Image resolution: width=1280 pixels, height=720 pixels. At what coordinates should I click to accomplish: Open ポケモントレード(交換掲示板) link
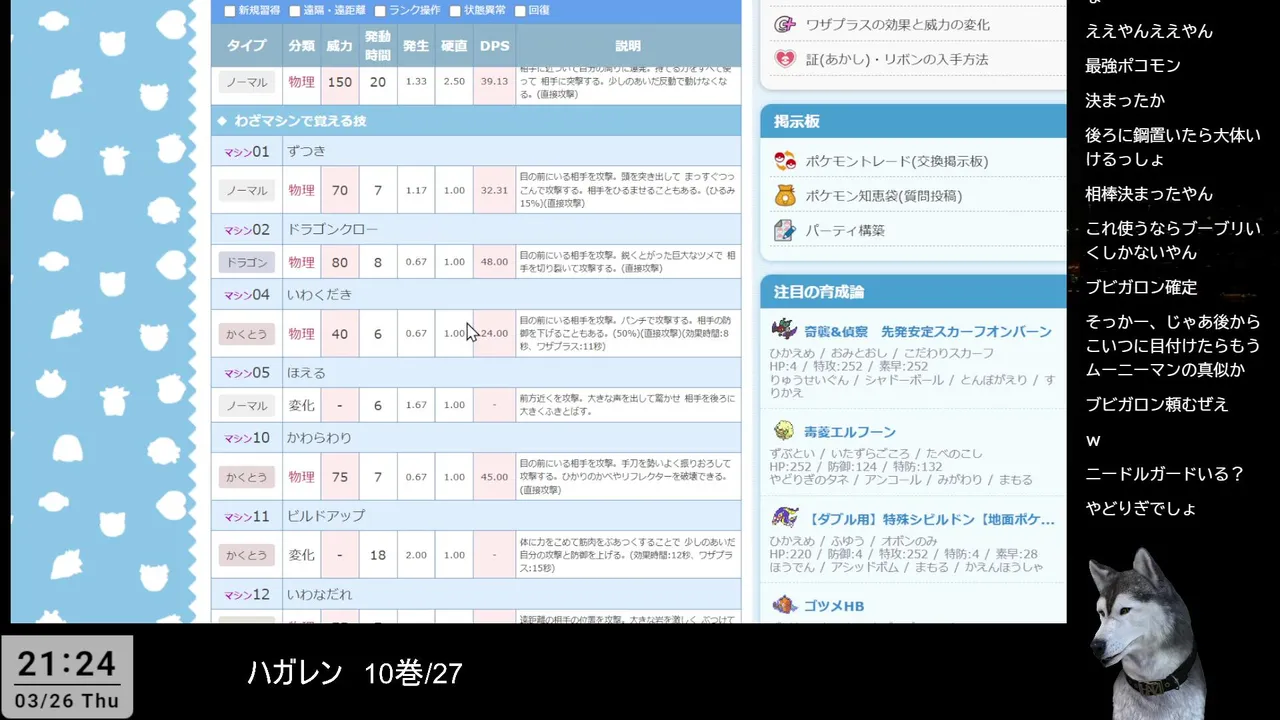[897, 161]
